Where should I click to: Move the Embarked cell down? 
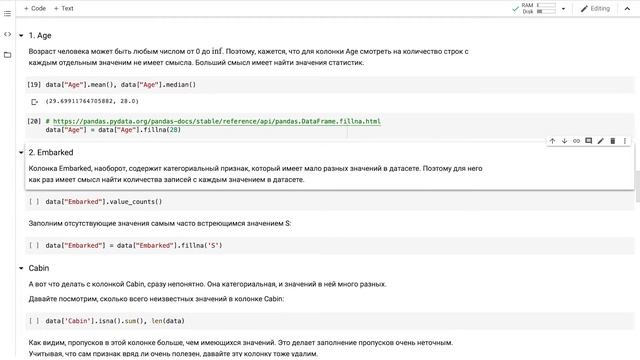[x=564, y=141]
